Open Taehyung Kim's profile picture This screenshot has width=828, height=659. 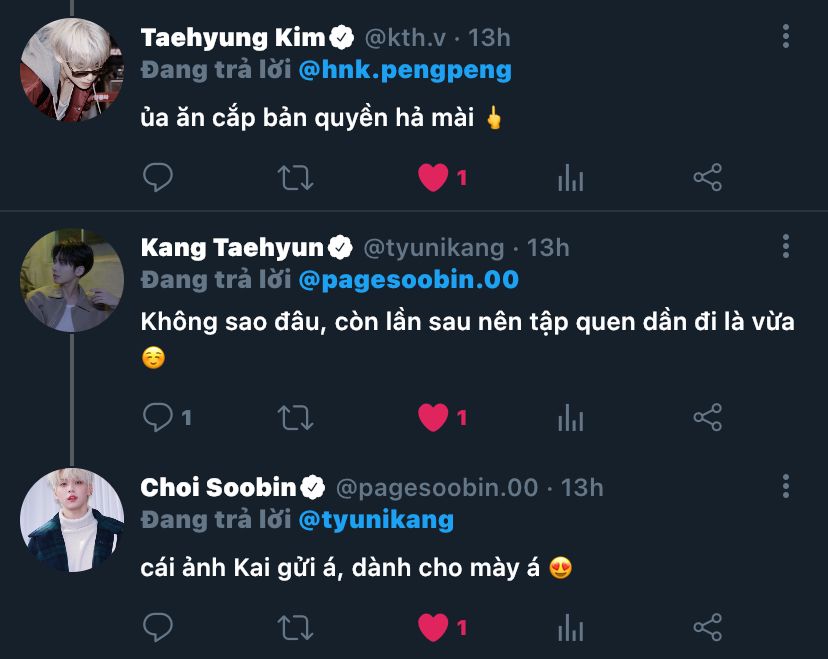(72, 70)
